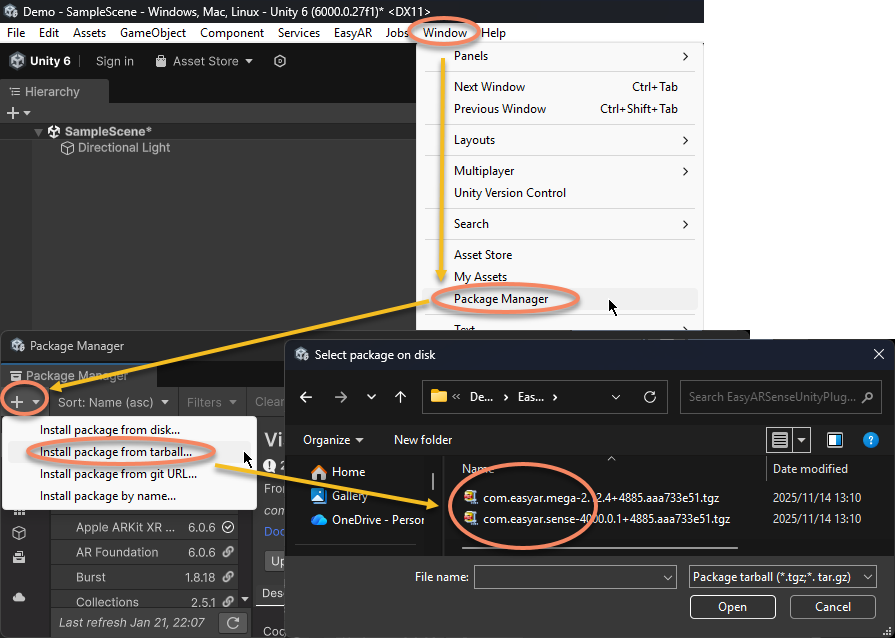Click the cube icon in Package Manager sidebar
Image resolution: width=895 pixels, height=638 pixels.
[x=18, y=533]
